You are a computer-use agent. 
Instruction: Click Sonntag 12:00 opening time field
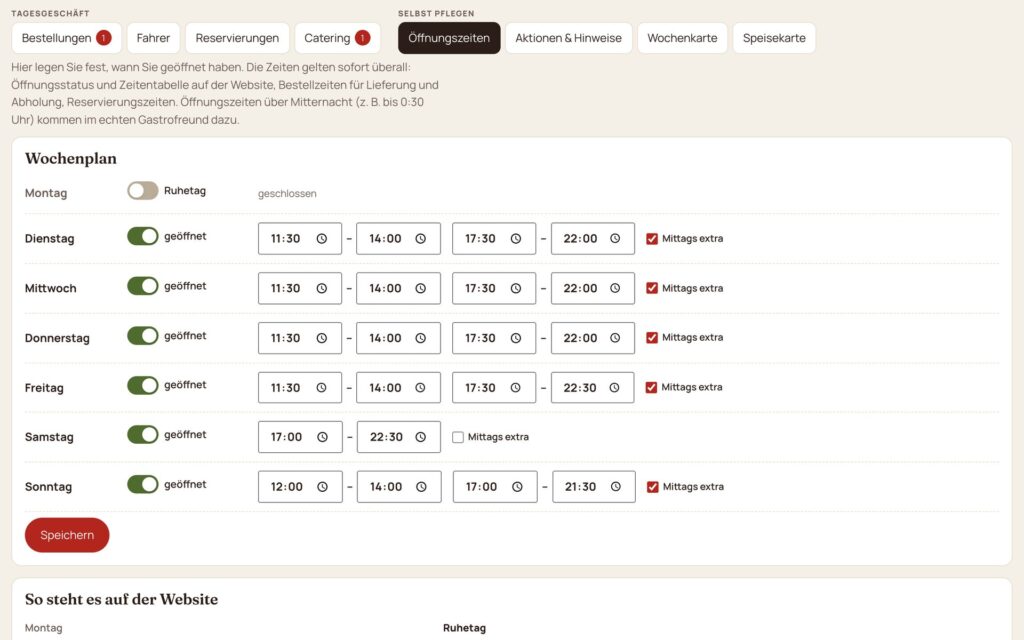pyautogui.click(x=300, y=487)
